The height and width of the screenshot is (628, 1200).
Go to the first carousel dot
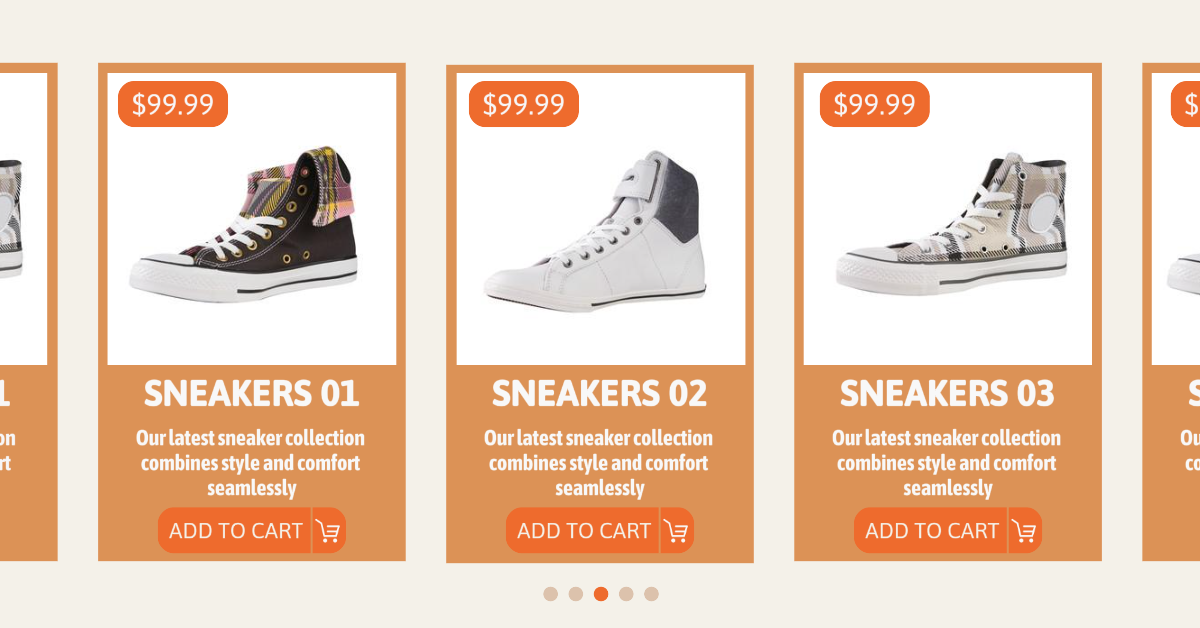tap(551, 594)
